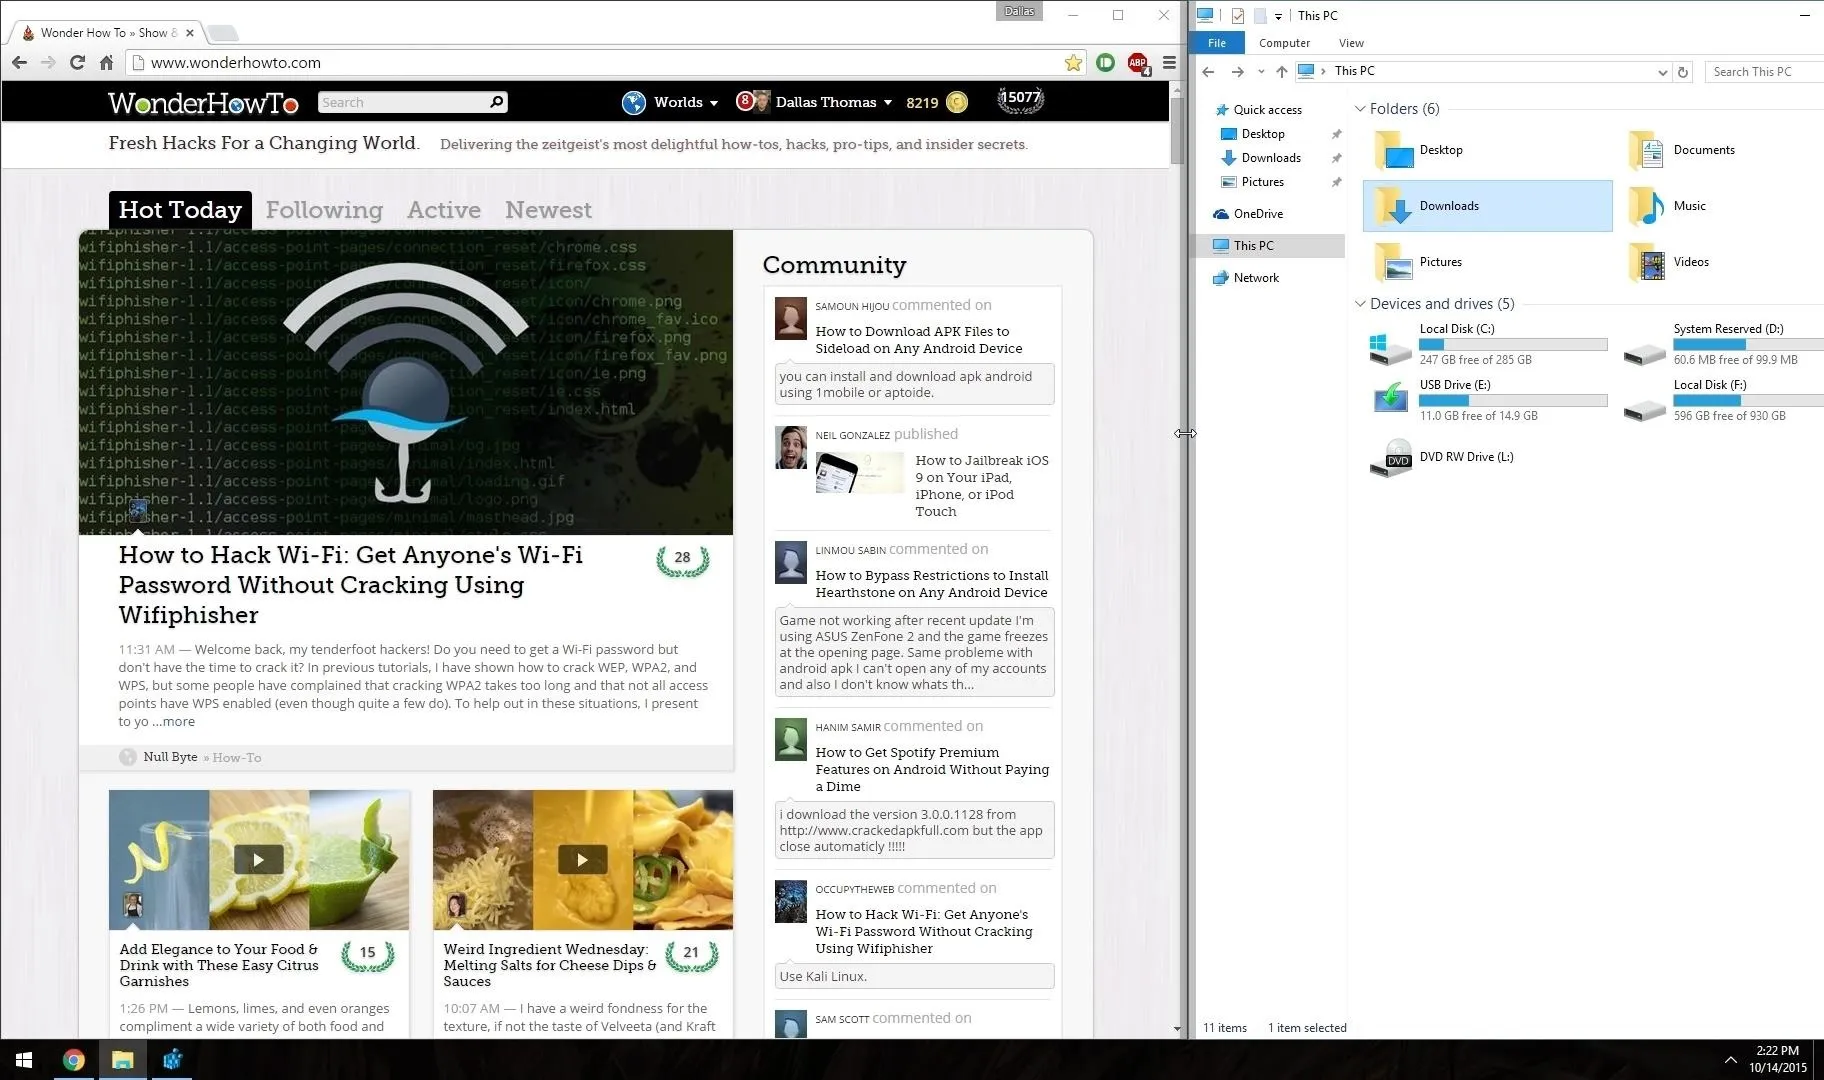Switch to the Newest tab

[548, 210]
